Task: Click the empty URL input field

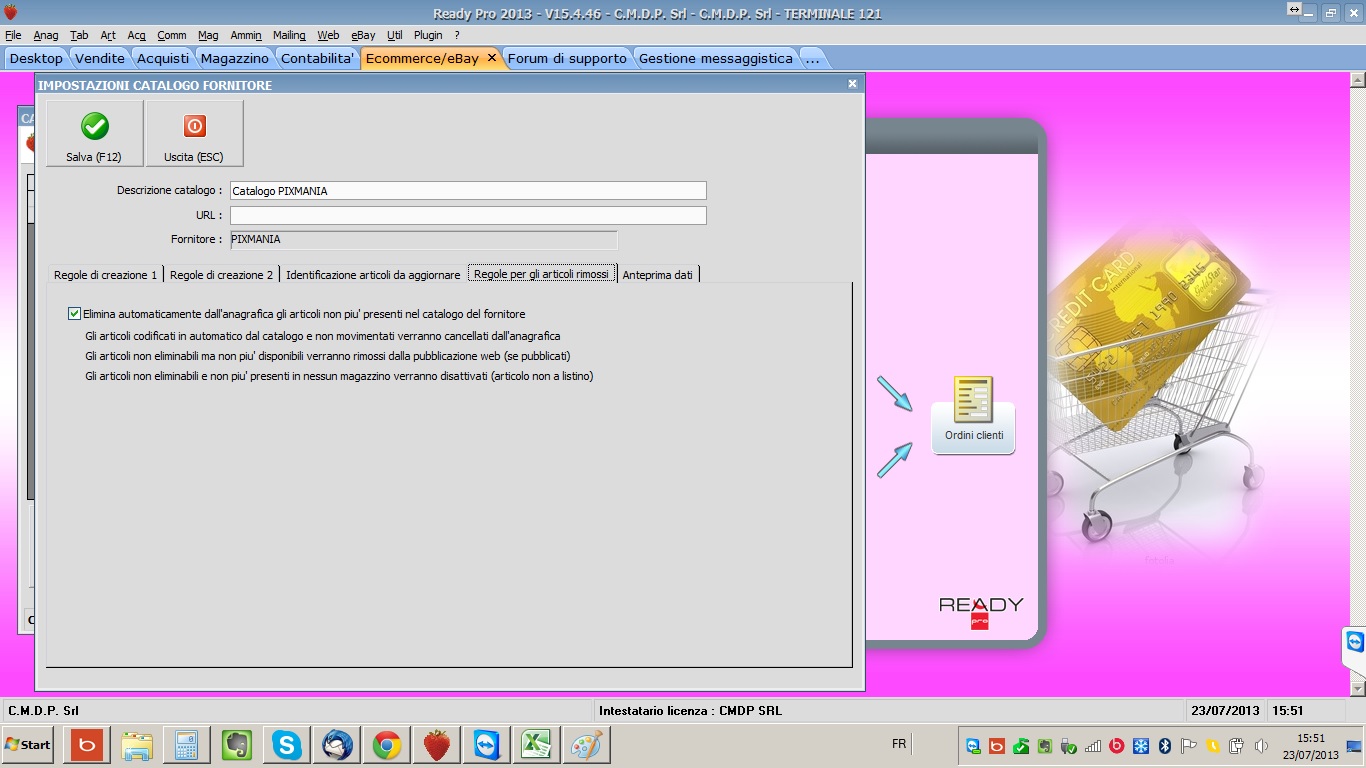Action: click(x=468, y=215)
